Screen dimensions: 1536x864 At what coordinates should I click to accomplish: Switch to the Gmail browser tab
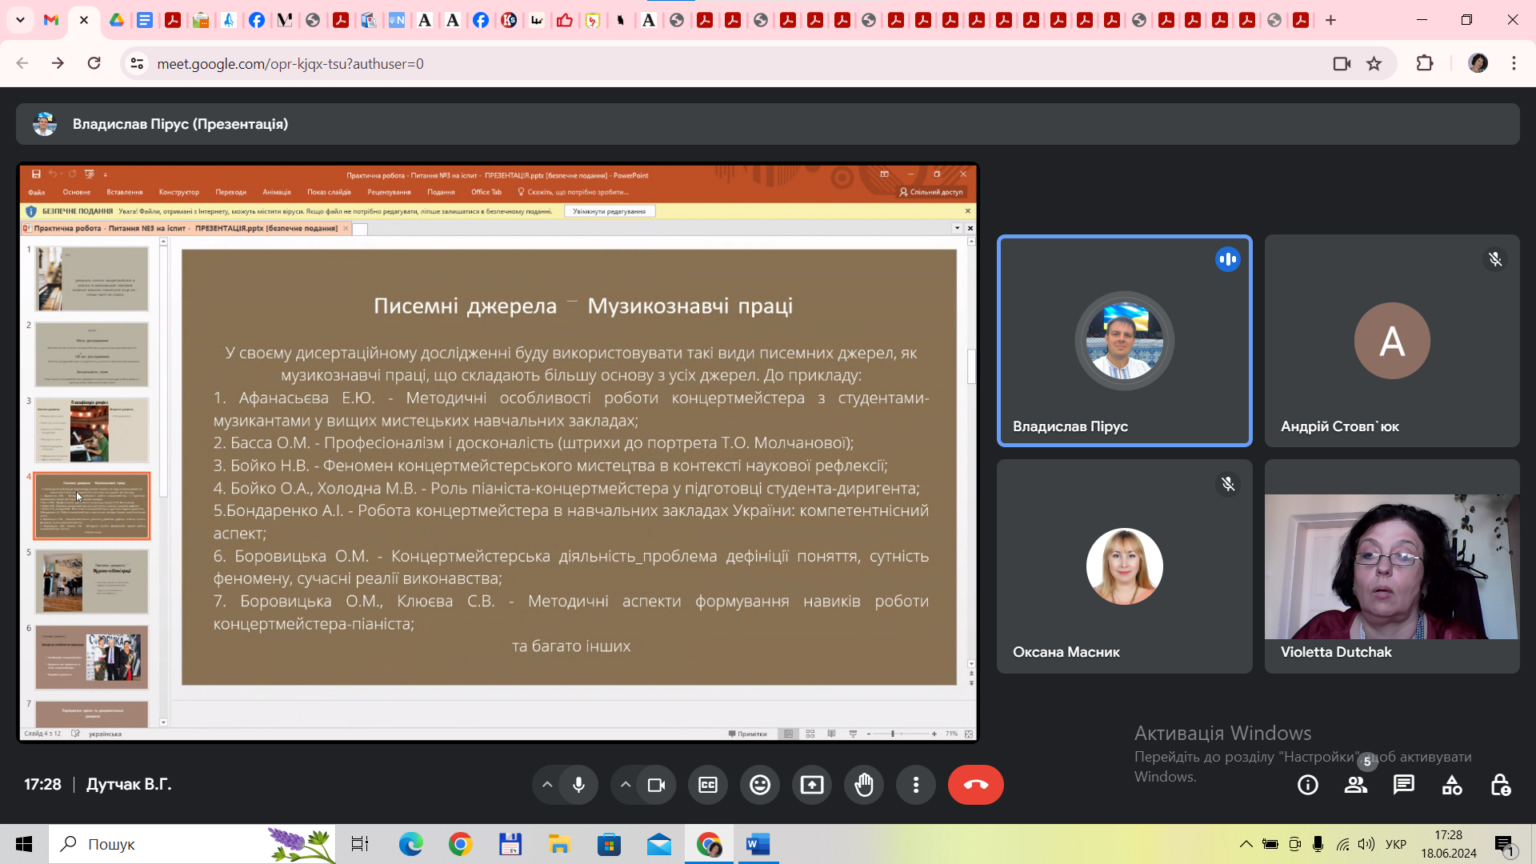click(x=51, y=20)
